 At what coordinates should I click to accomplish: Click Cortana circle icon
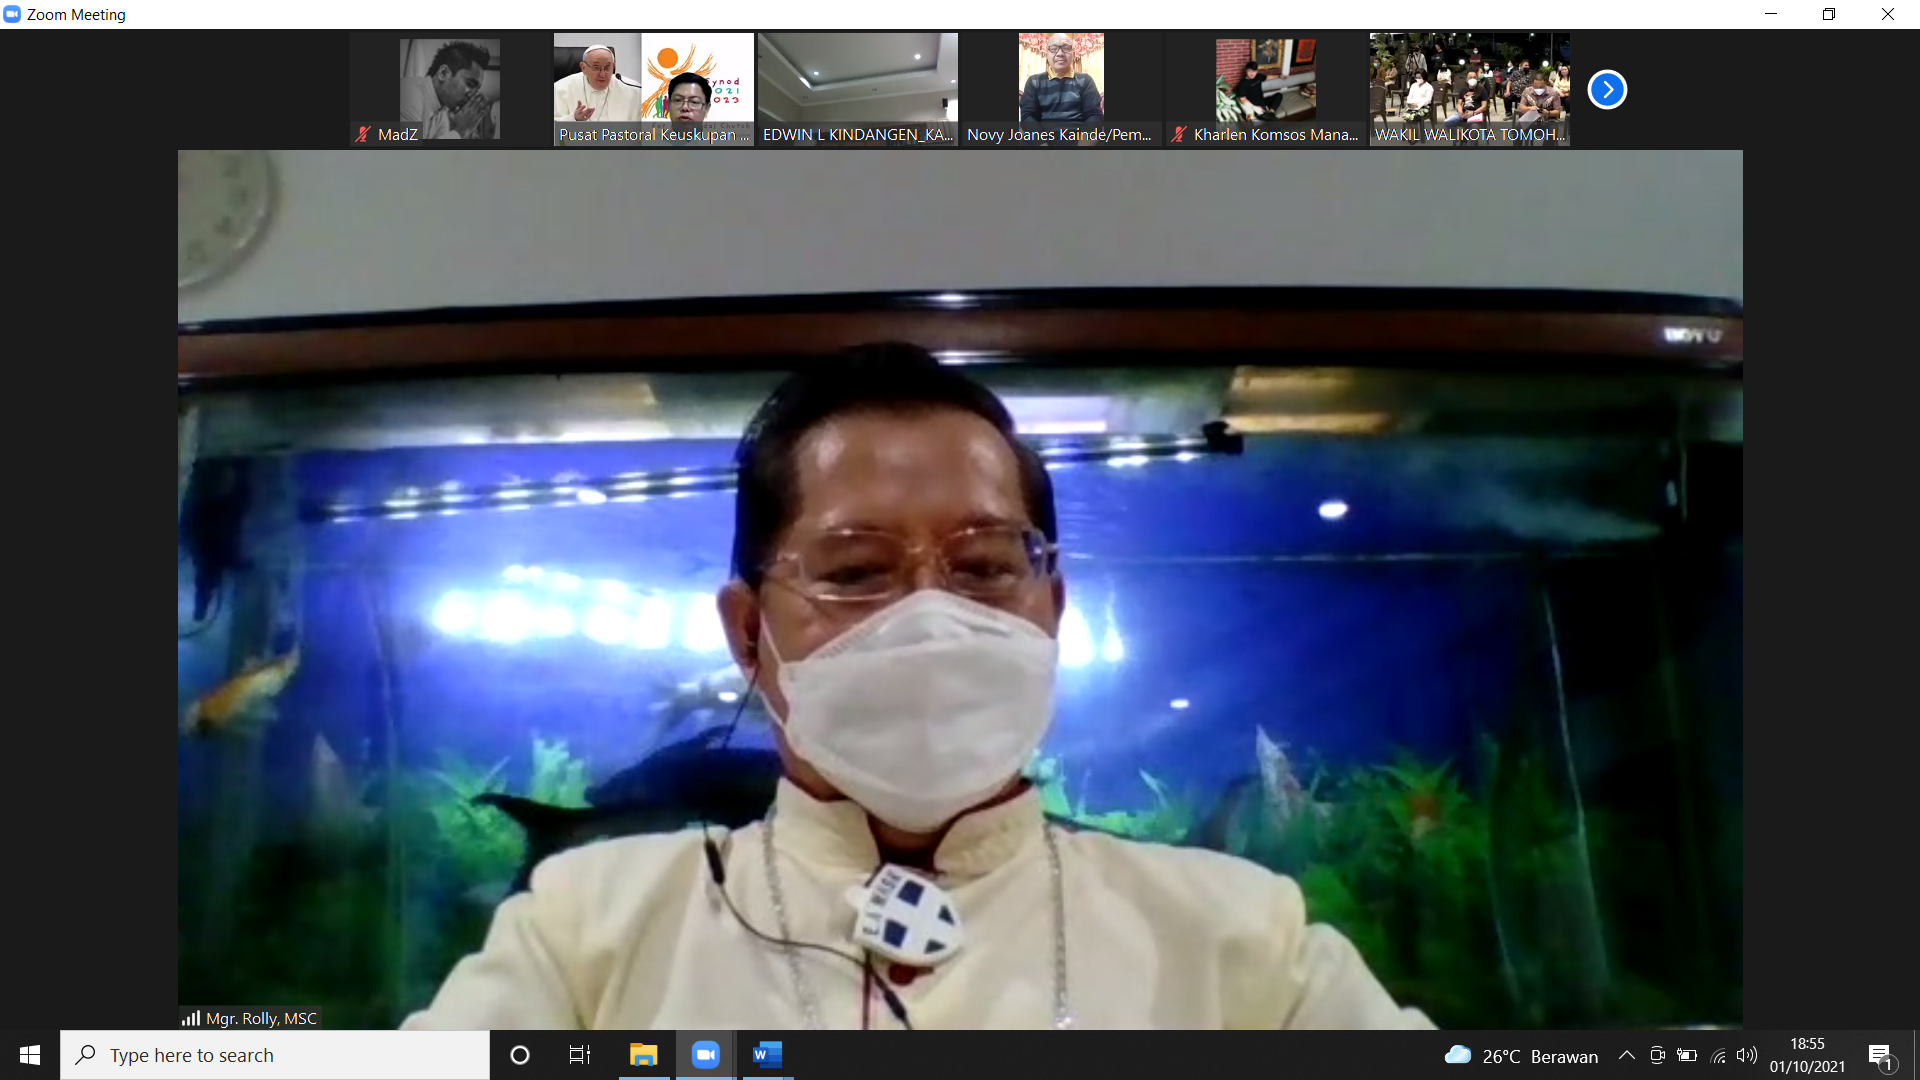tap(520, 1055)
